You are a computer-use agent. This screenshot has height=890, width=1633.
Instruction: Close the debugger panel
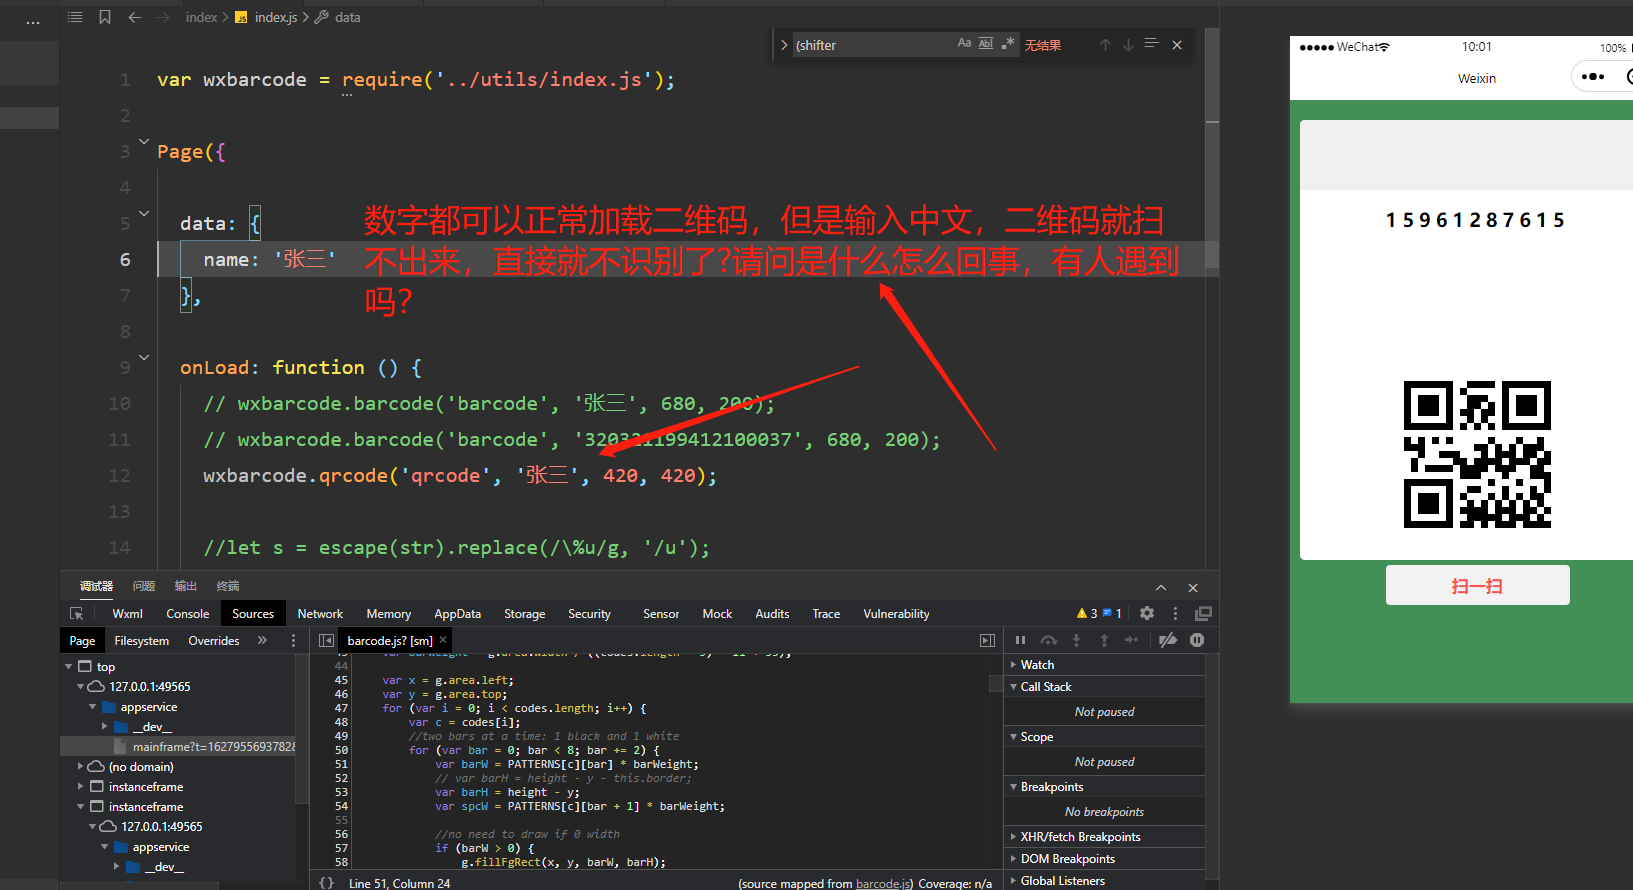pos(1193,588)
